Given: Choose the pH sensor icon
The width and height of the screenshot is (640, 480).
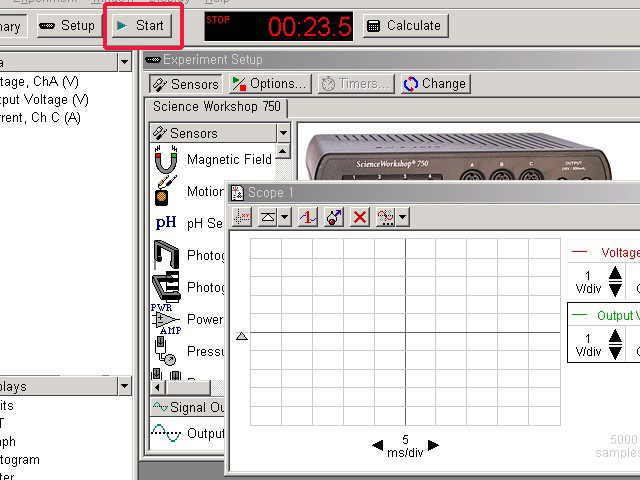Looking at the screenshot, I should click(165, 223).
